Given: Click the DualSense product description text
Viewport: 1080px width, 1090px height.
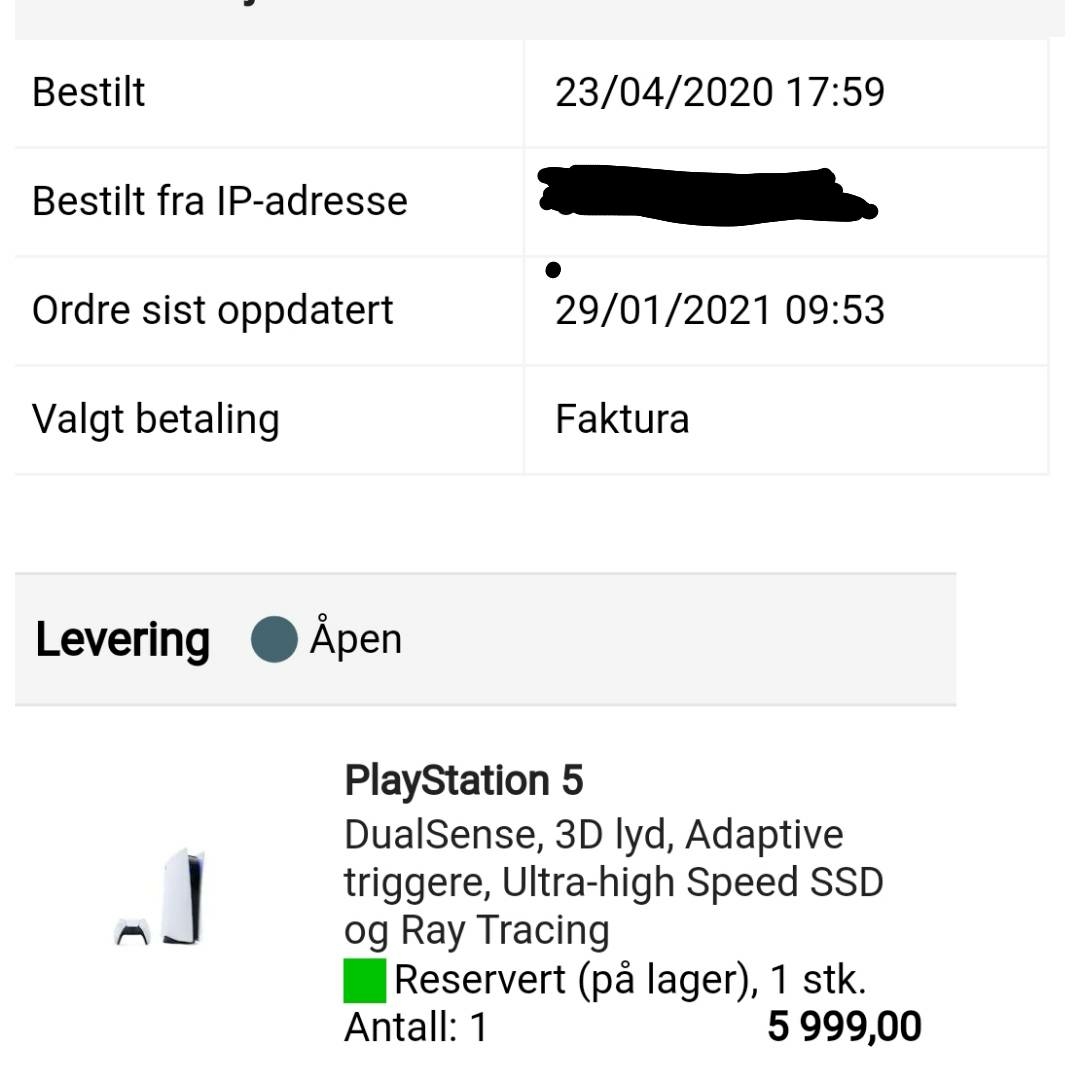Looking at the screenshot, I should pos(614,881).
